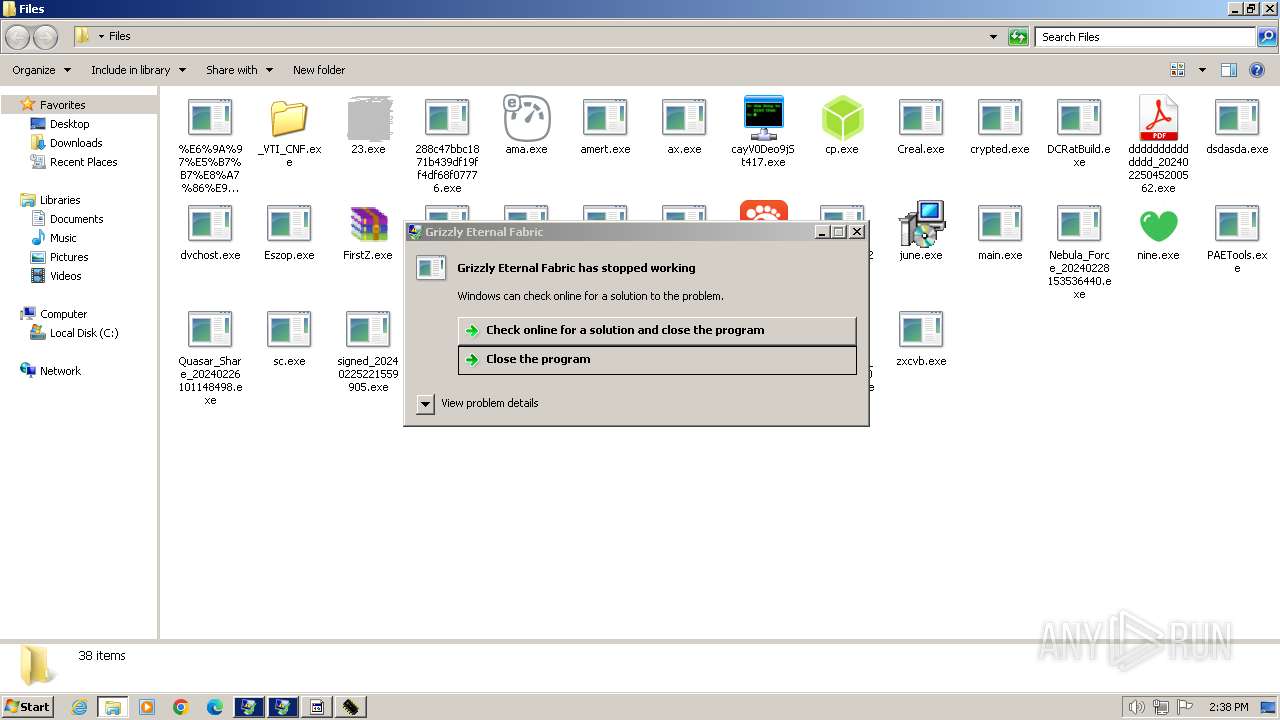Click the Files breadcrumb in address bar
The width and height of the screenshot is (1280, 720).
(x=120, y=37)
